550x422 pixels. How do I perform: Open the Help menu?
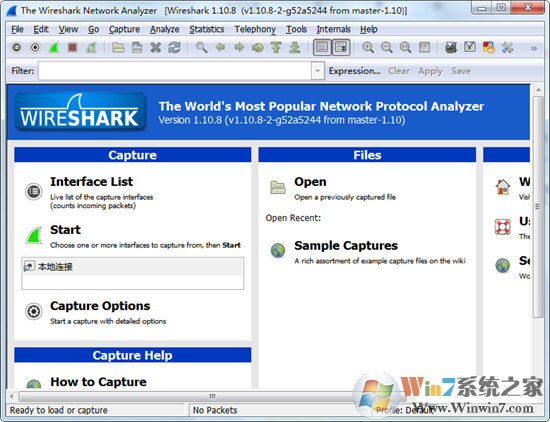point(369,29)
